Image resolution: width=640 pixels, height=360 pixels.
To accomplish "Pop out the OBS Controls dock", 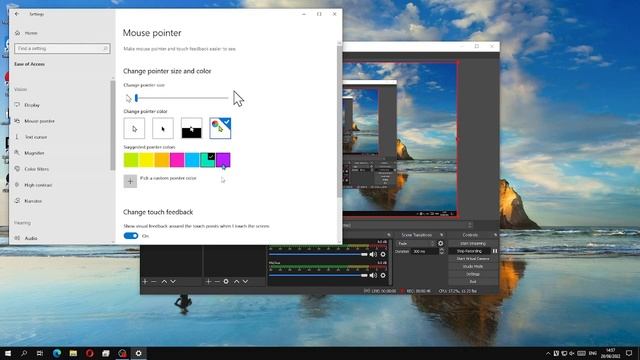I will point(496,235).
